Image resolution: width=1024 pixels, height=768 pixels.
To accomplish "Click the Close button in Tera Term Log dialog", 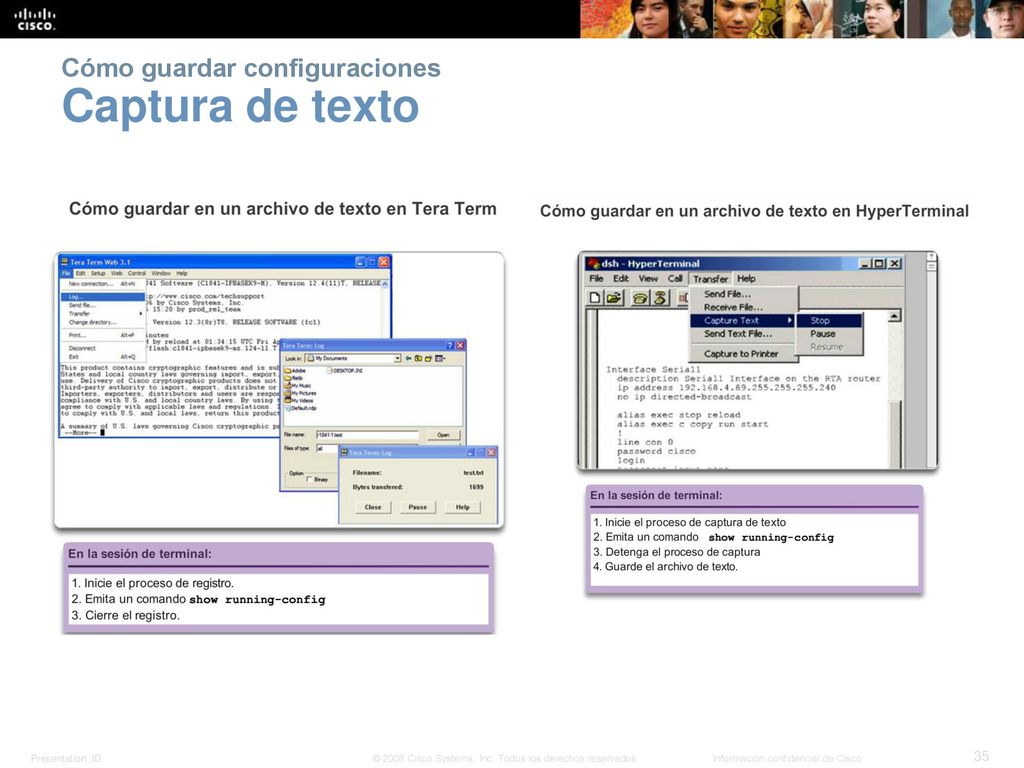I will click(373, 507).
